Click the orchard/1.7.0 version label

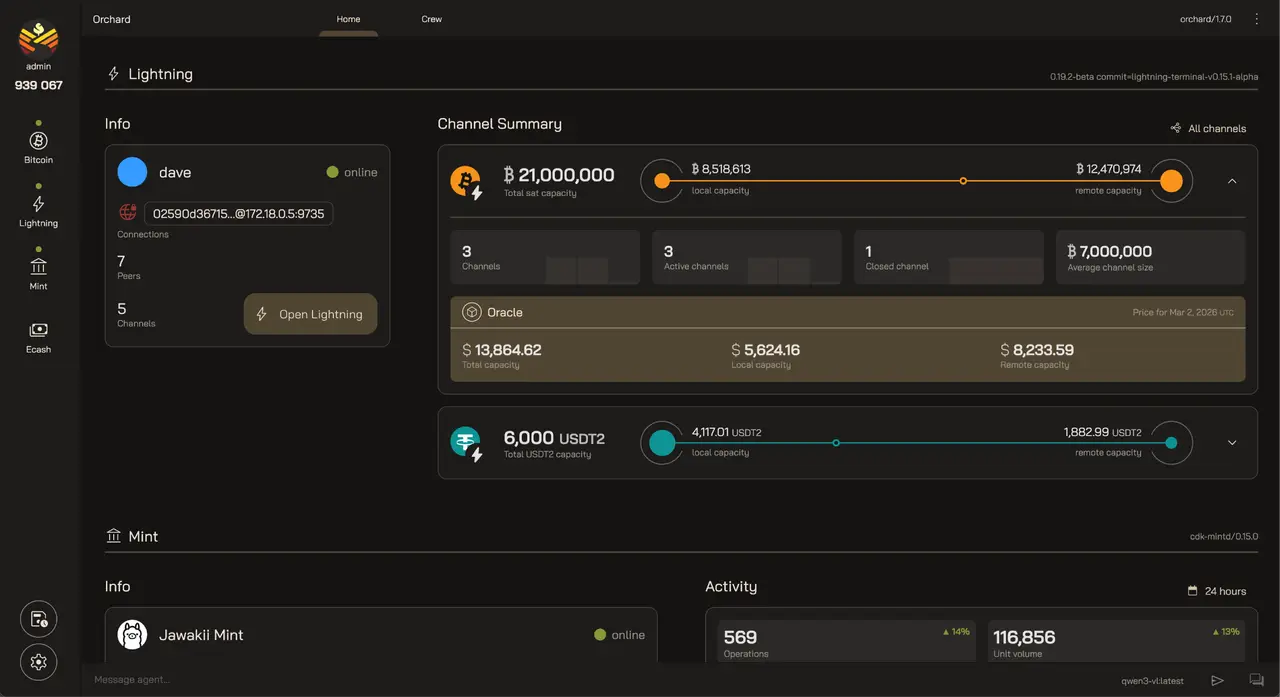(1206, 19)
